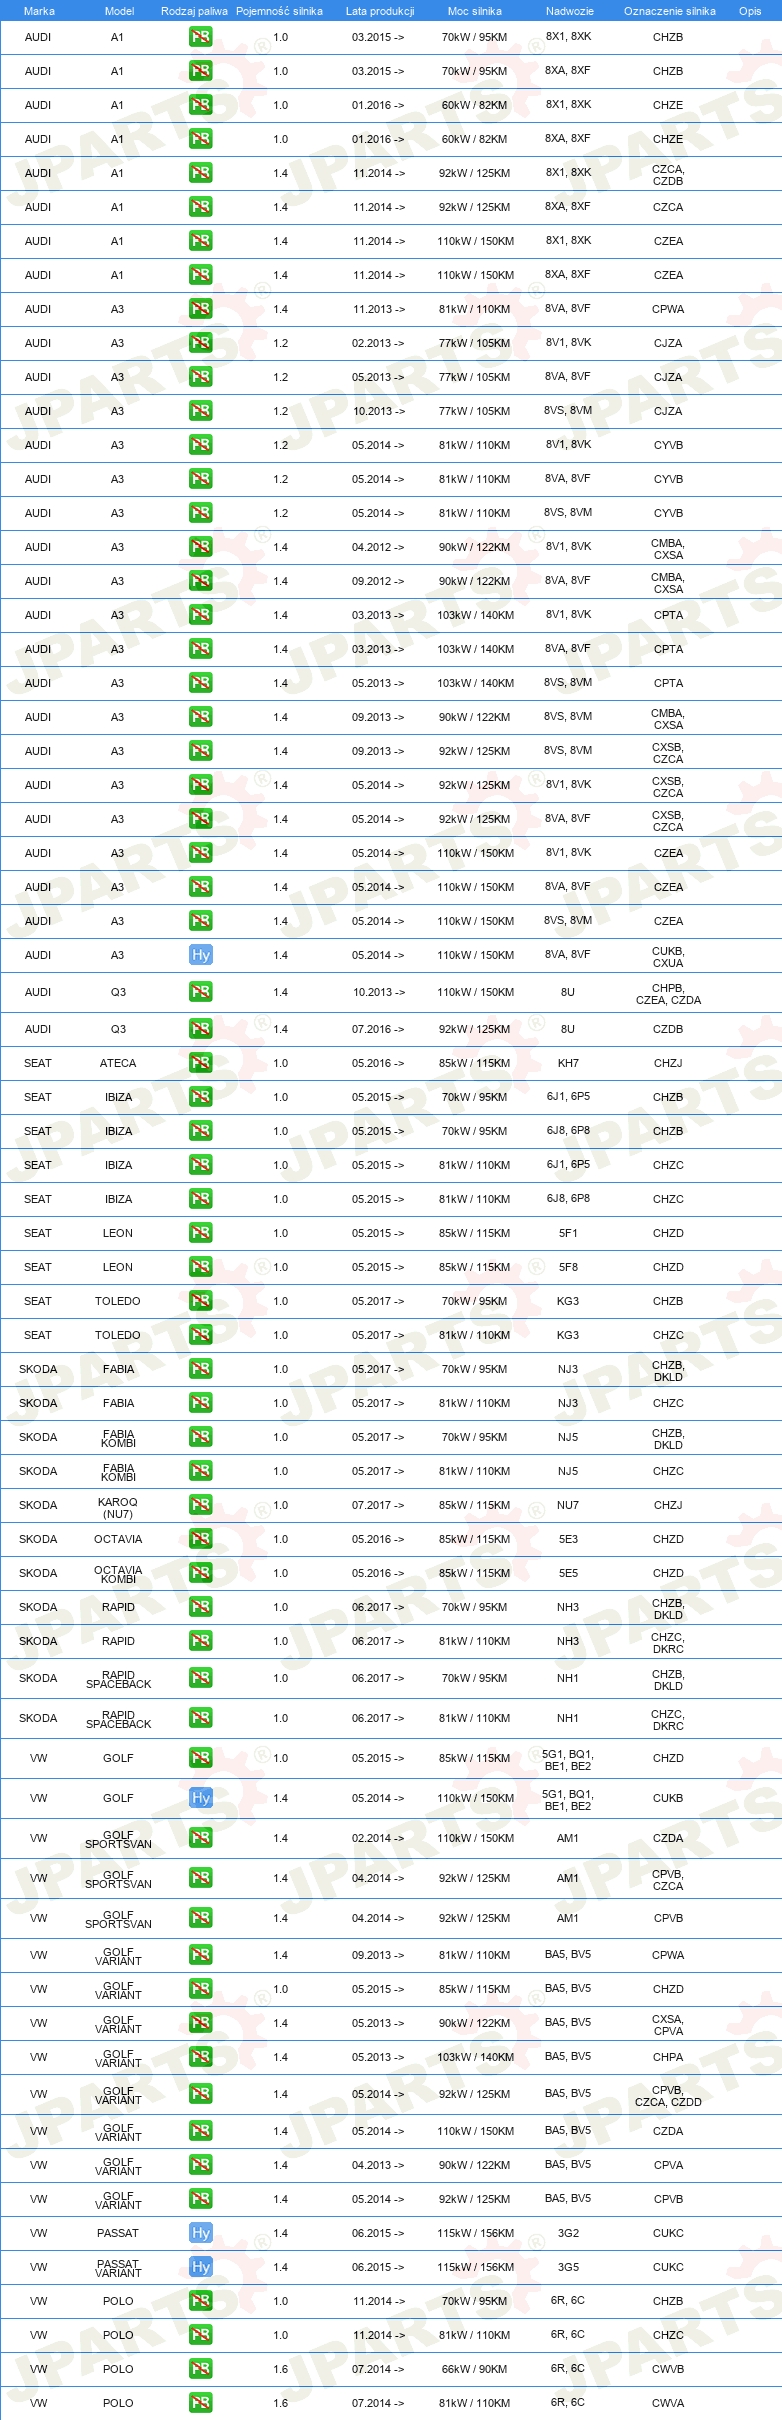This screenshot has width=782, height=2420.
Task: Click the 07.2017 -> production date cell
Action: (x=378, y=1505)
